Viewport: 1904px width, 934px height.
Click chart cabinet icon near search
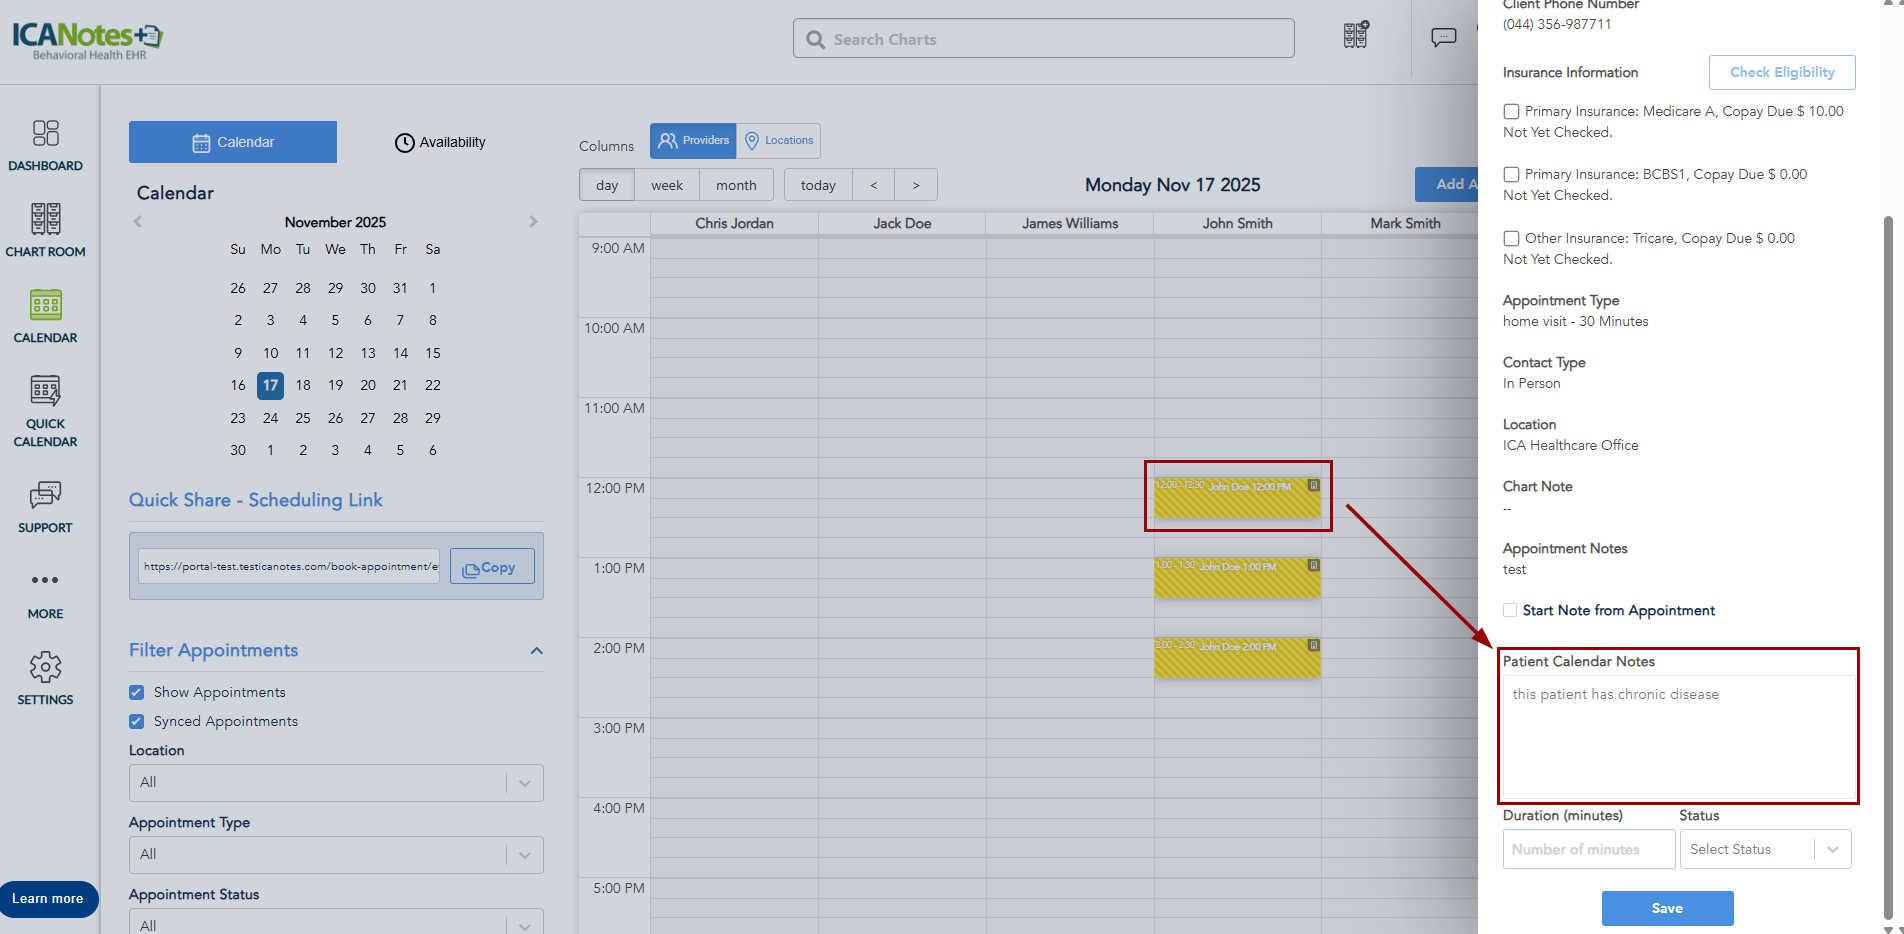pos(1355,36)
